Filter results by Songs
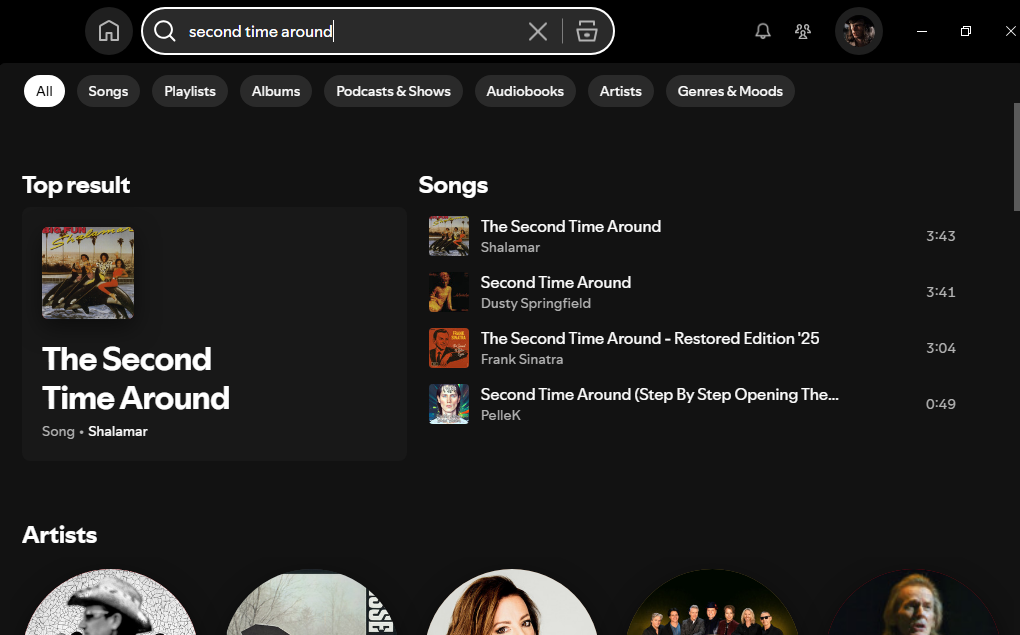 (108, 91)
